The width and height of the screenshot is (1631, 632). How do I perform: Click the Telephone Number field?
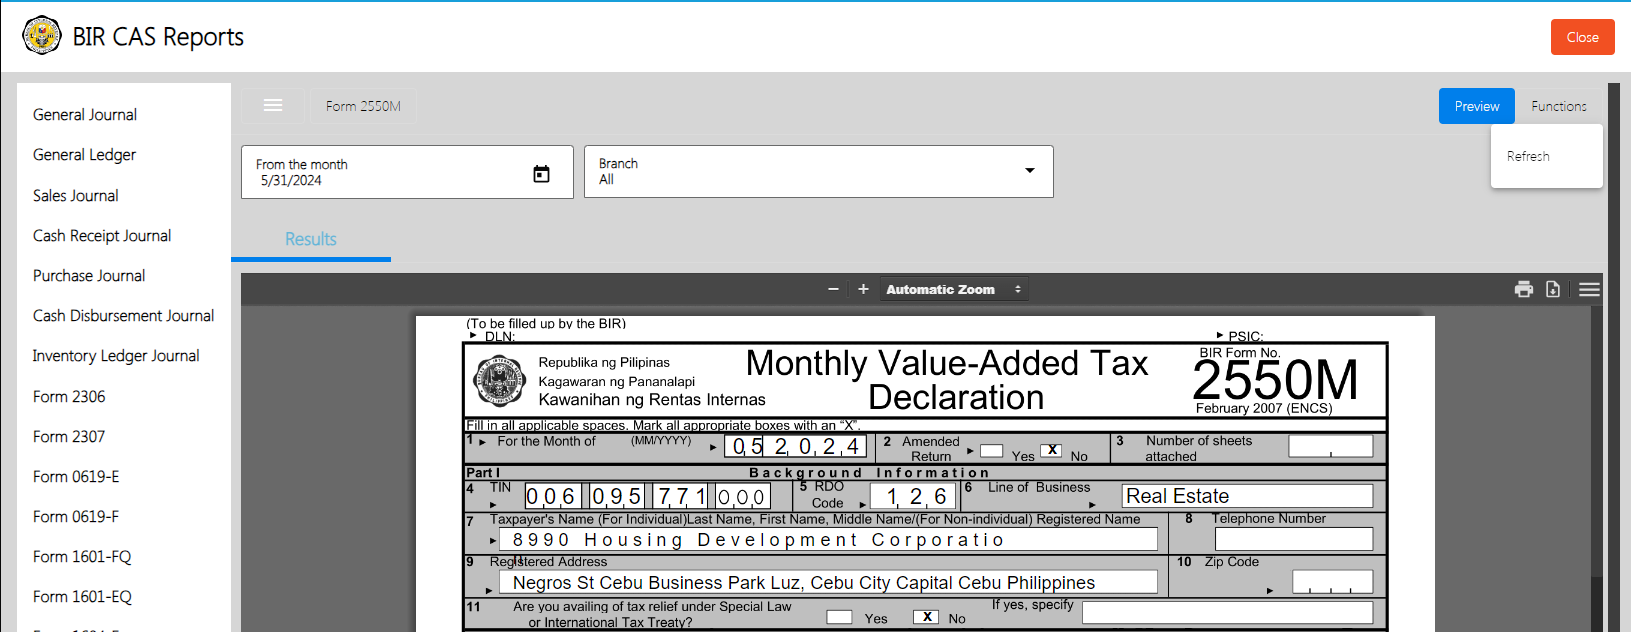[x=1294, y=539]
